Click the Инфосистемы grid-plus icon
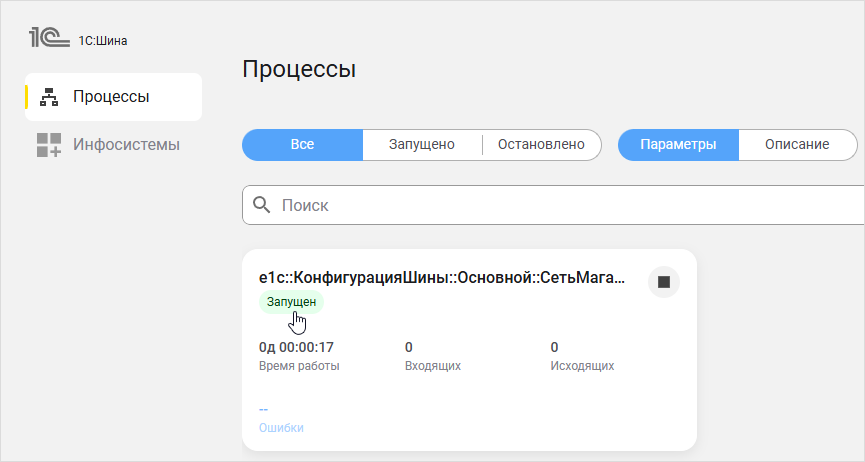Screen dimensions: 865x462 tap(49, 145)
